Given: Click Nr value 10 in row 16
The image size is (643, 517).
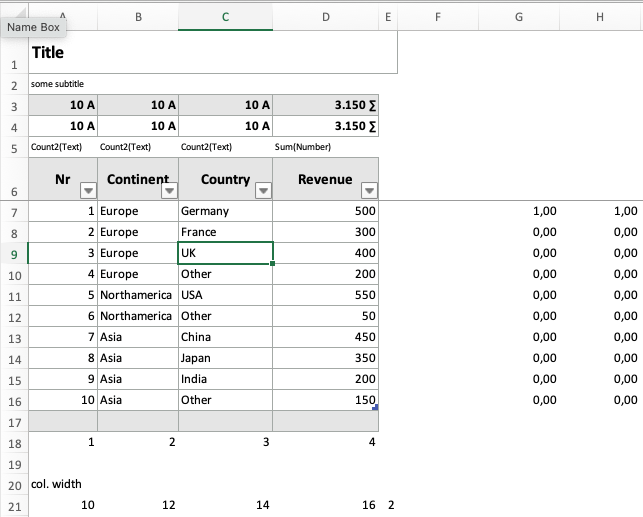Looking at the screenshot, I should [x=63, y=400].
